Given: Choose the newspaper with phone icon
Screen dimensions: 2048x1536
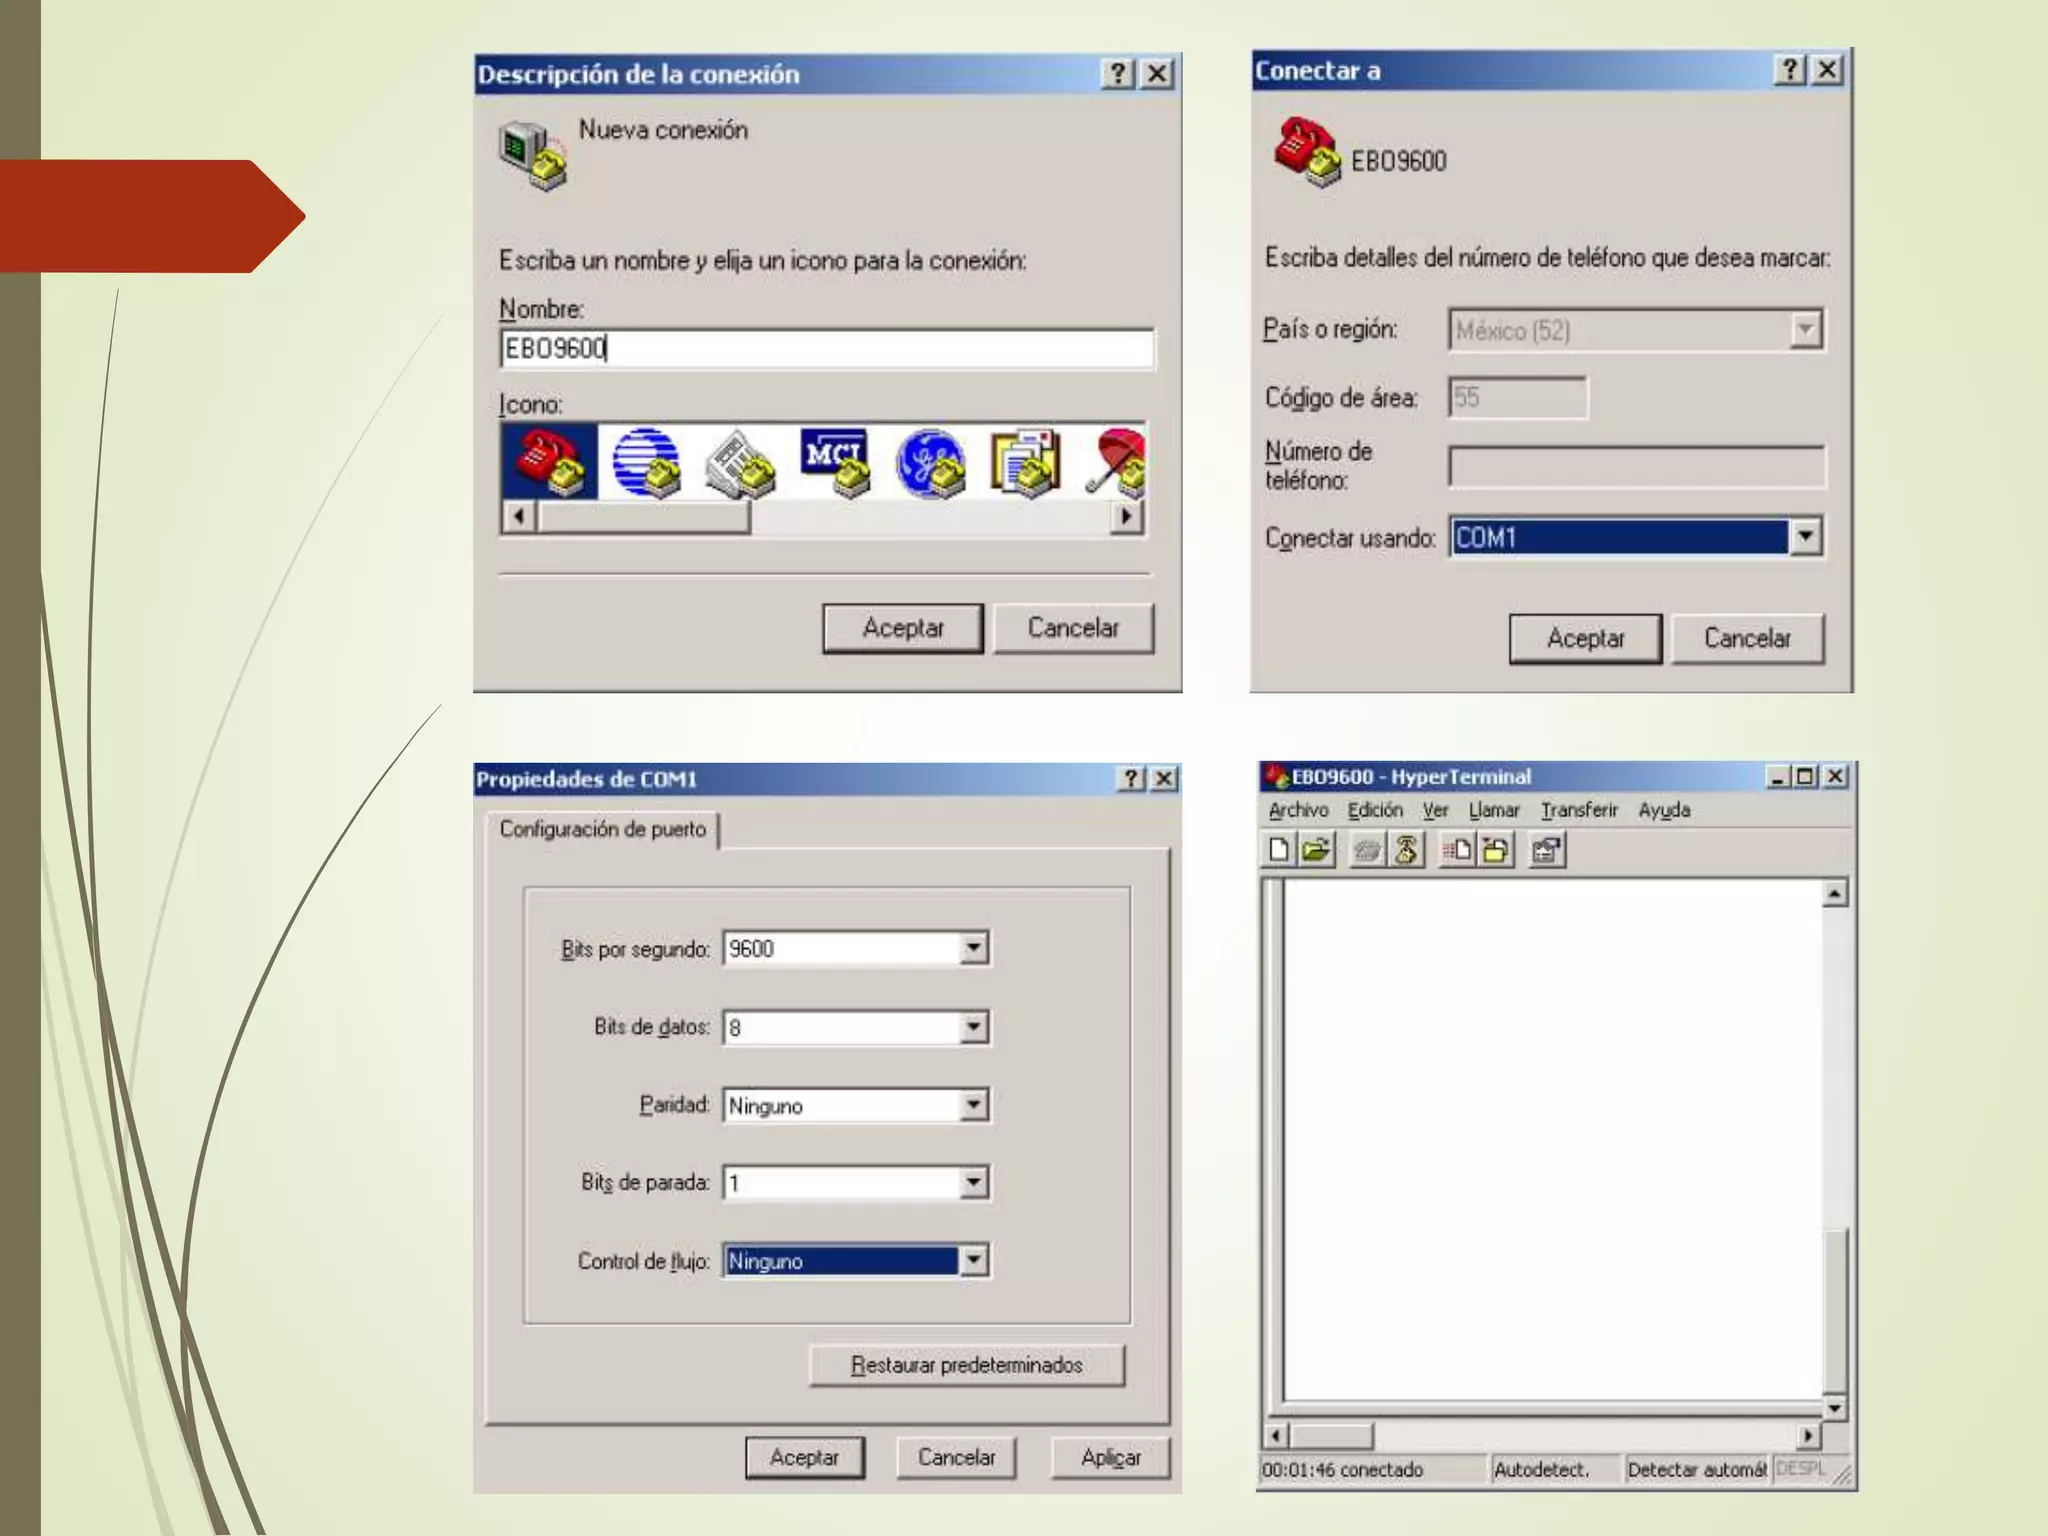Looking at the screenshot, I should click(740, 462).
